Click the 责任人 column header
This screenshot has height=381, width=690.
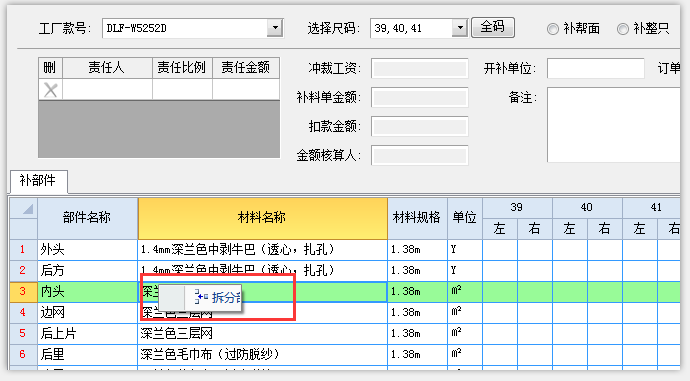[x=107, y=68]
